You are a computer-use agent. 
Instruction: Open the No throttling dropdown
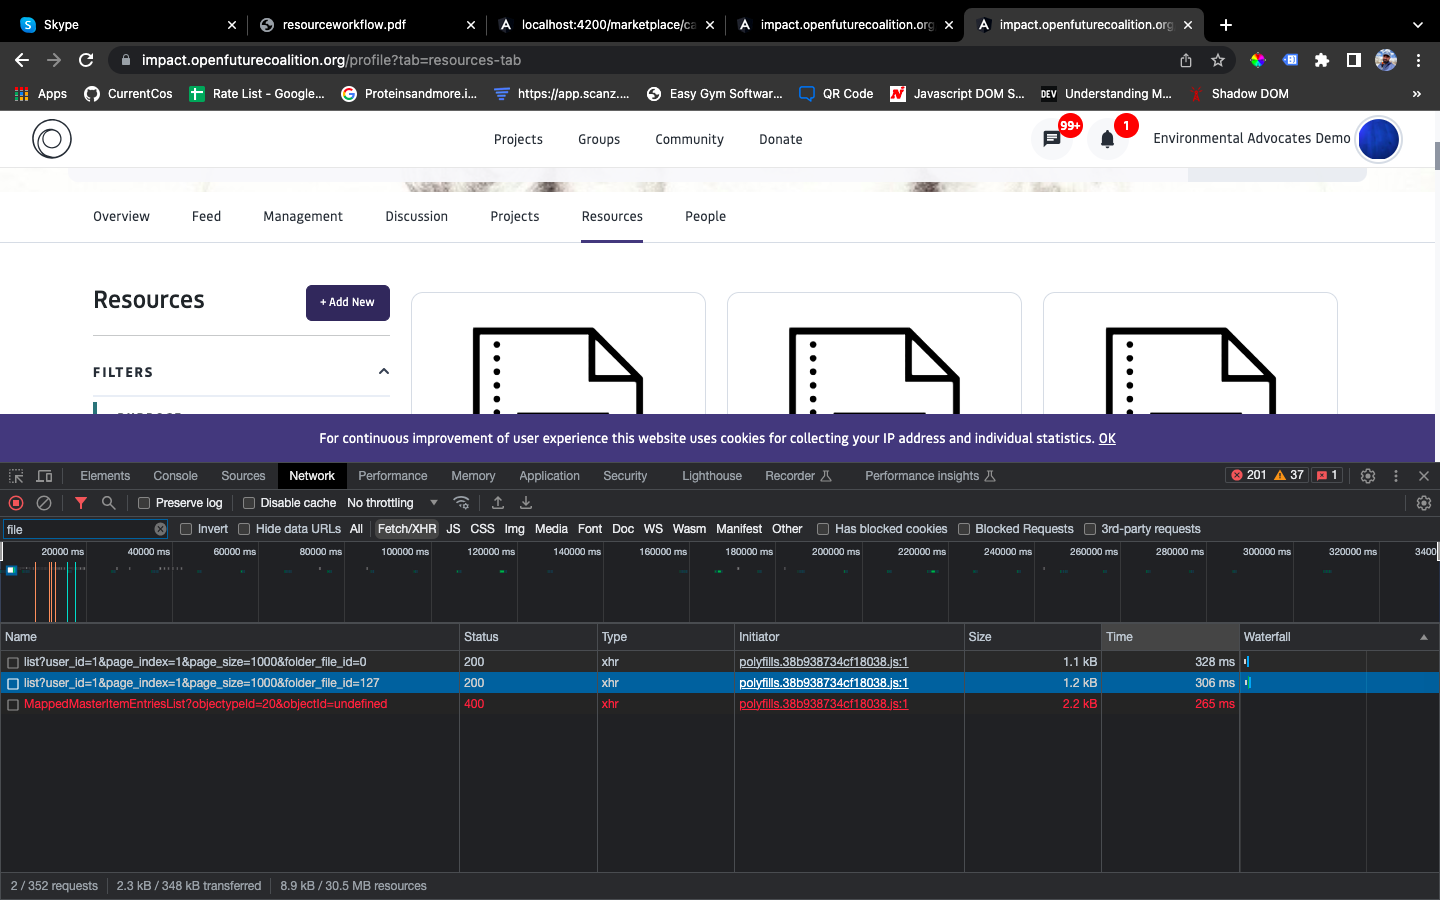392,503
